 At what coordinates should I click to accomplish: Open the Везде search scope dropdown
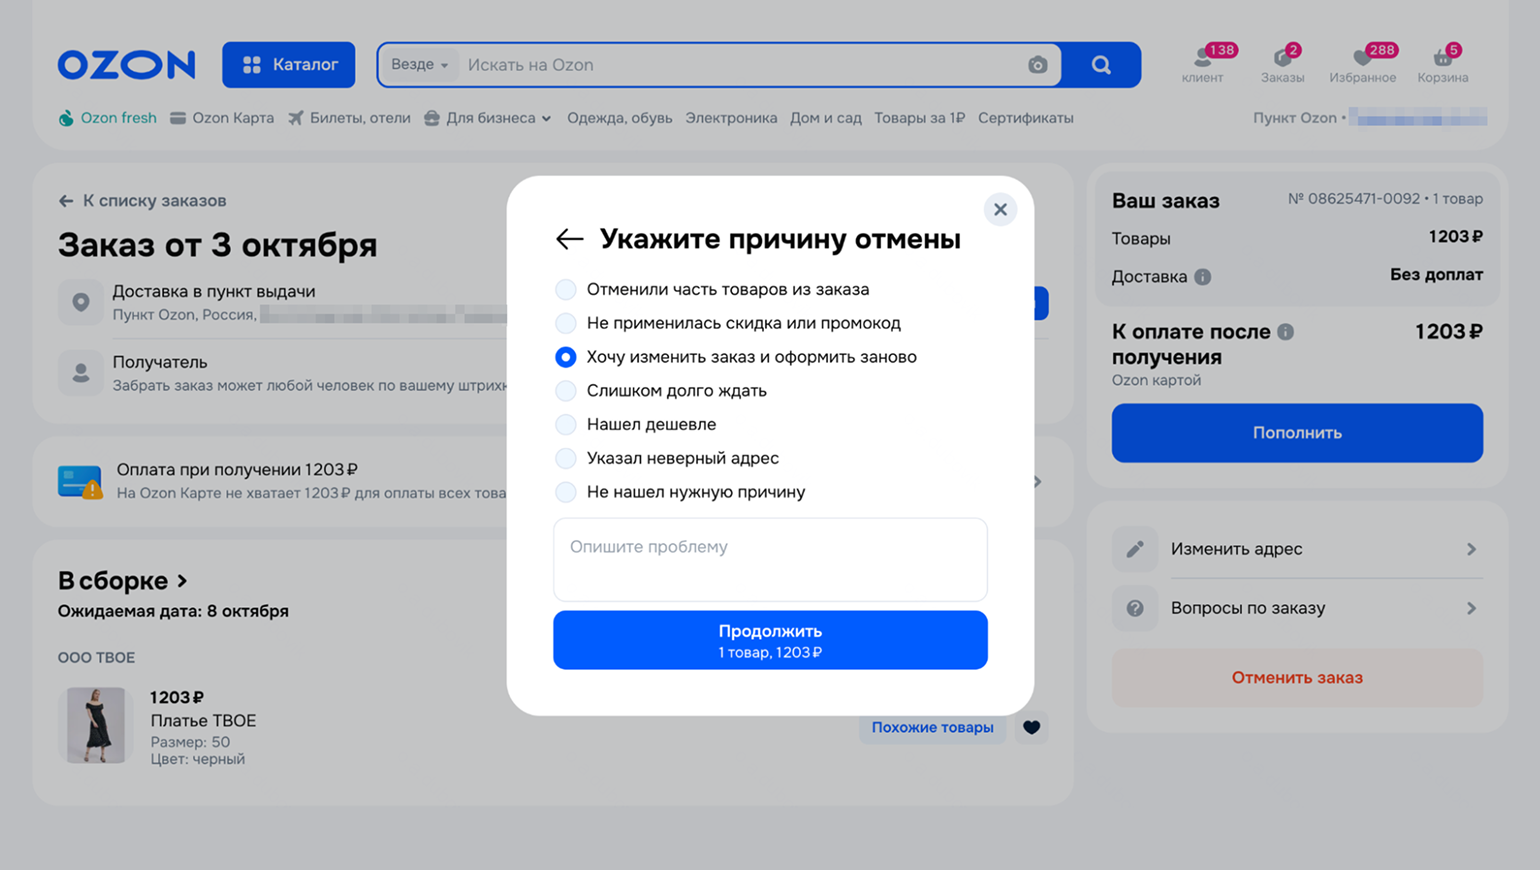[419, 65]
